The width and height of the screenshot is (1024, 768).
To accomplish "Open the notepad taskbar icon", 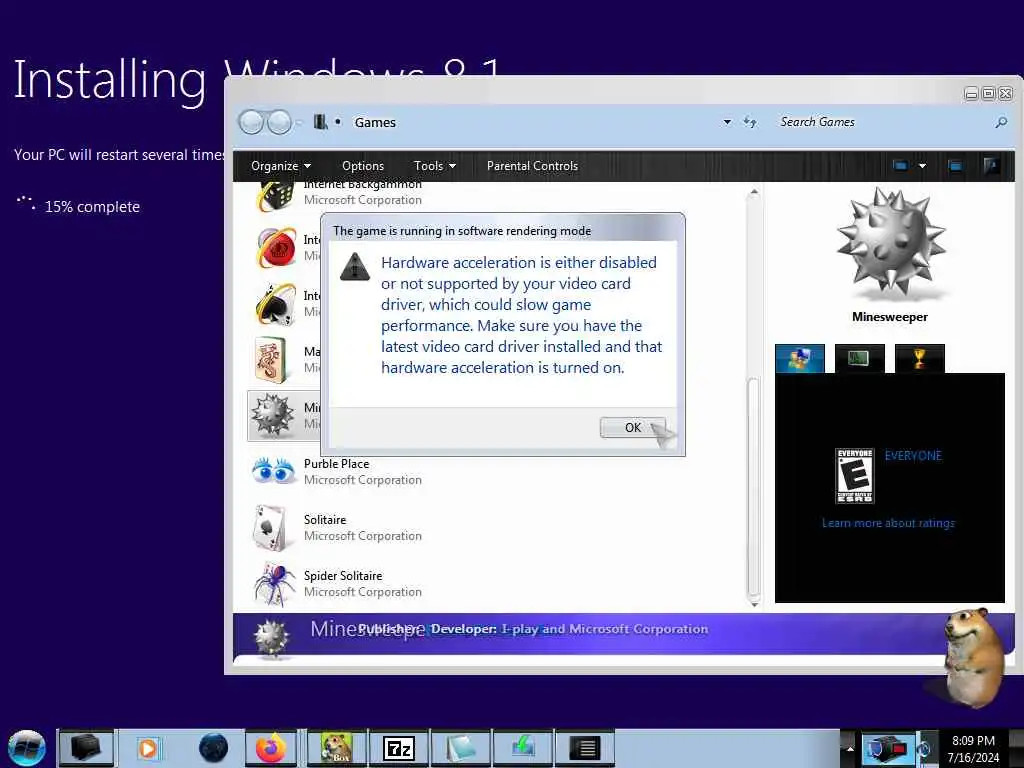I will click(460, 748).
